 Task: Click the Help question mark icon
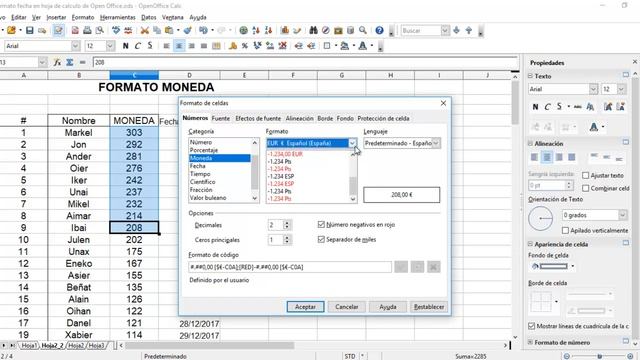(380, 30)
